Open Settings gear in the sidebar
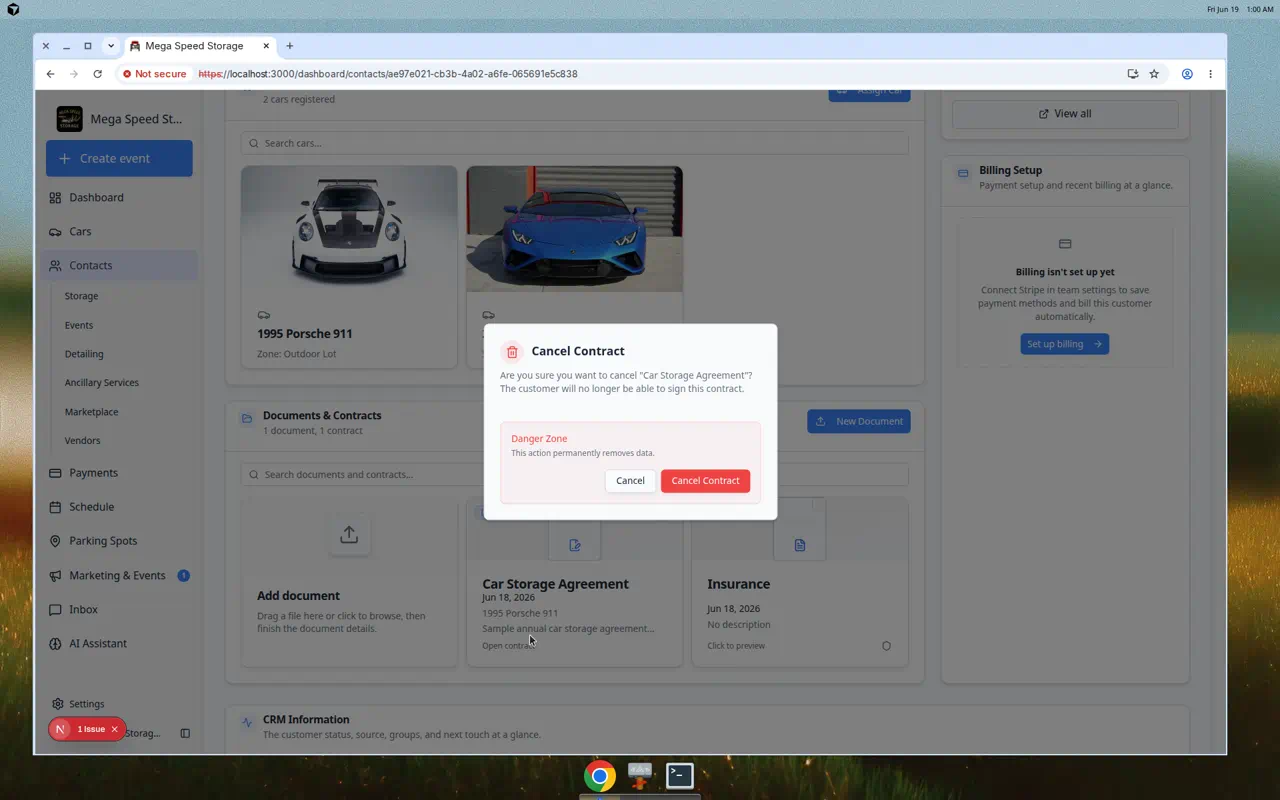The image size is (1280, 800). click(x=58, y=704)
